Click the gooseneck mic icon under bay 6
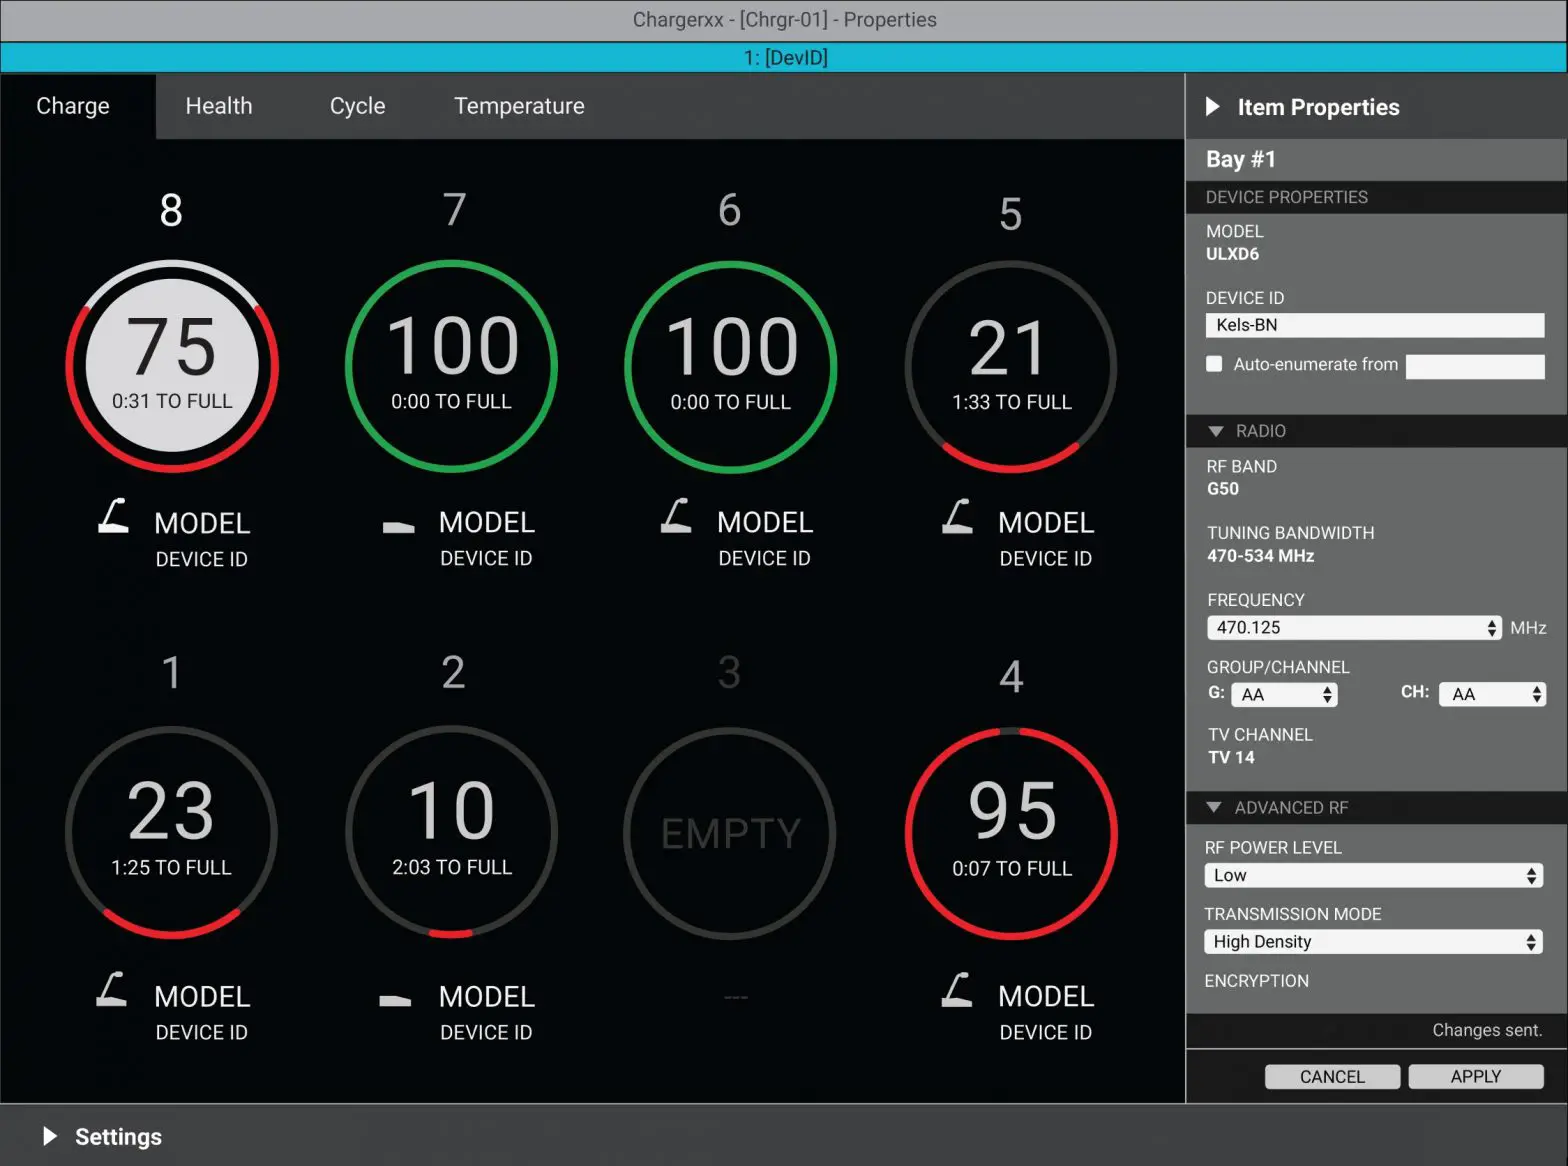The width and height of the screenshot is (1568, 1166). click(676, 516)
